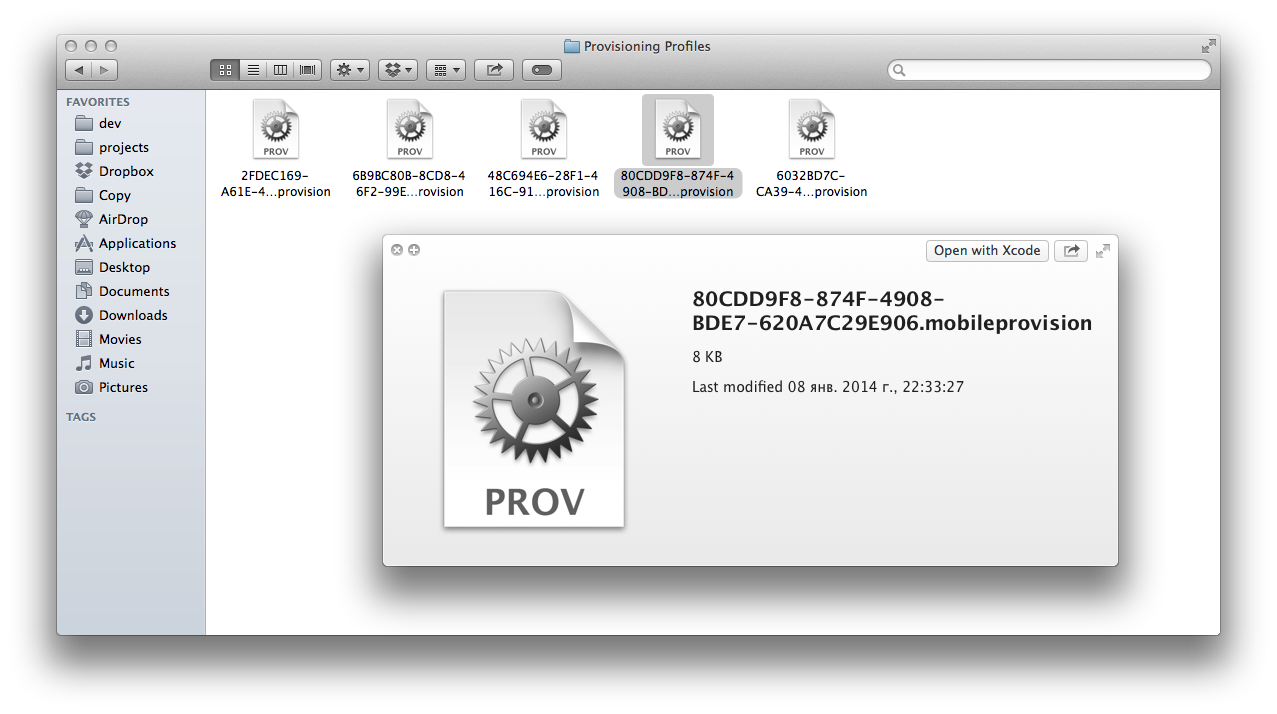Switch to column view
Viewport: 1277px width, 714px height.
click(x=281, y=70)
